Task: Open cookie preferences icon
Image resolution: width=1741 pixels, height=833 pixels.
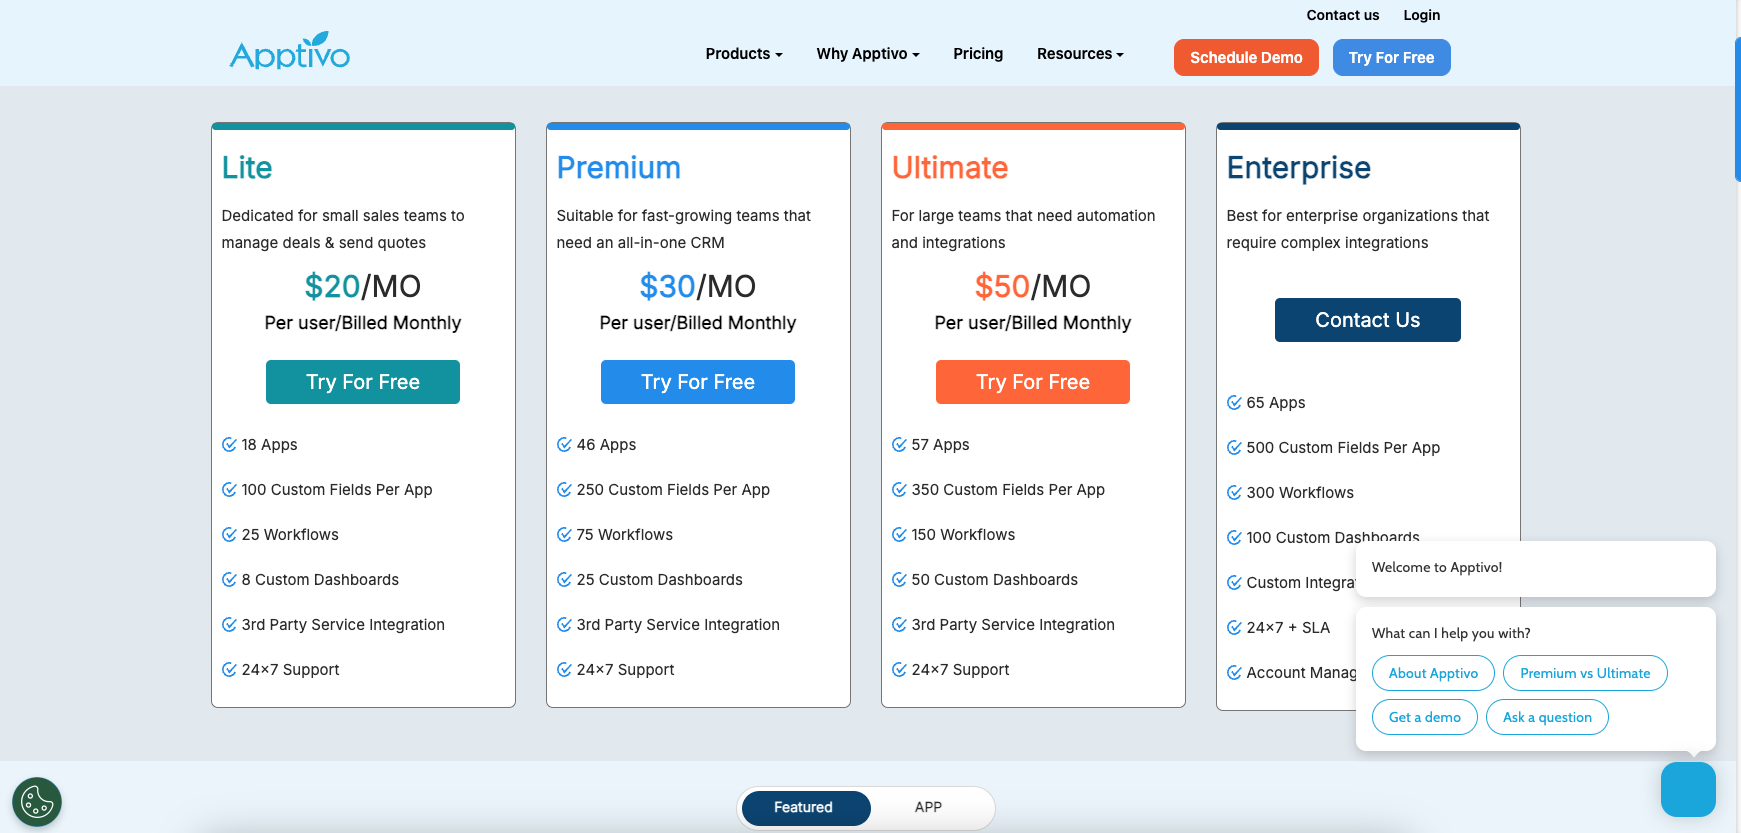Action: 37,802
